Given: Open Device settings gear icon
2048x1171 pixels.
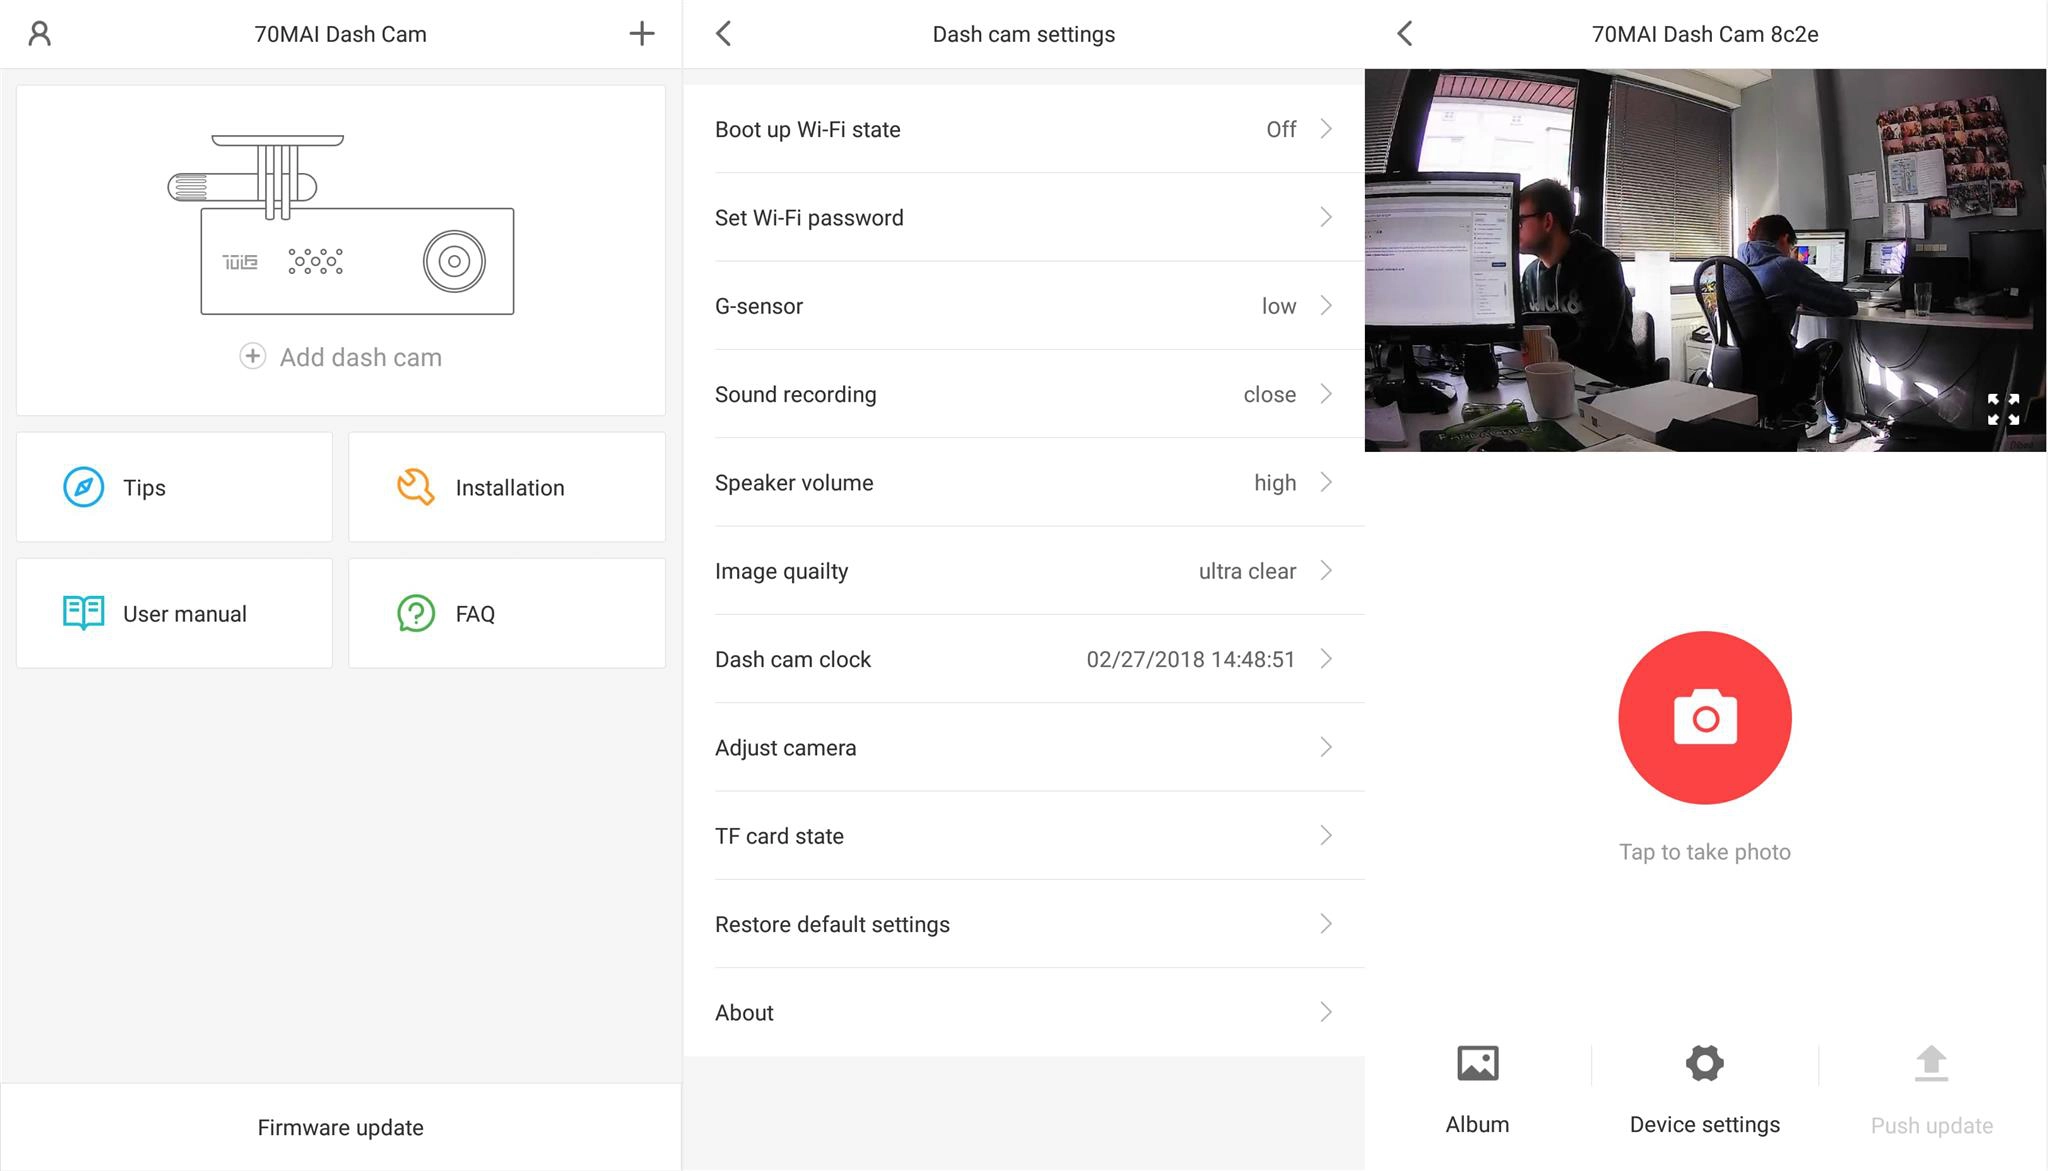Looking at the screenshot, I should tap(1704, 1064).
